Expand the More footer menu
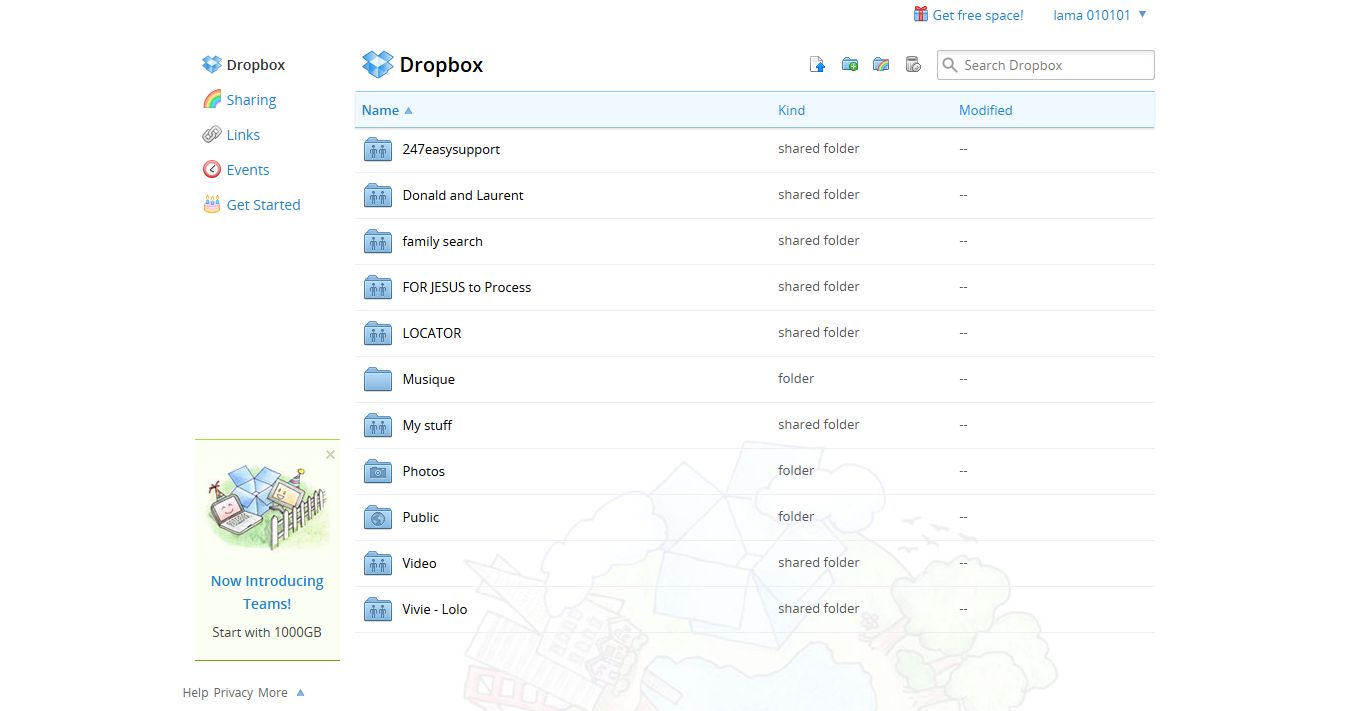 click(281, 692)
